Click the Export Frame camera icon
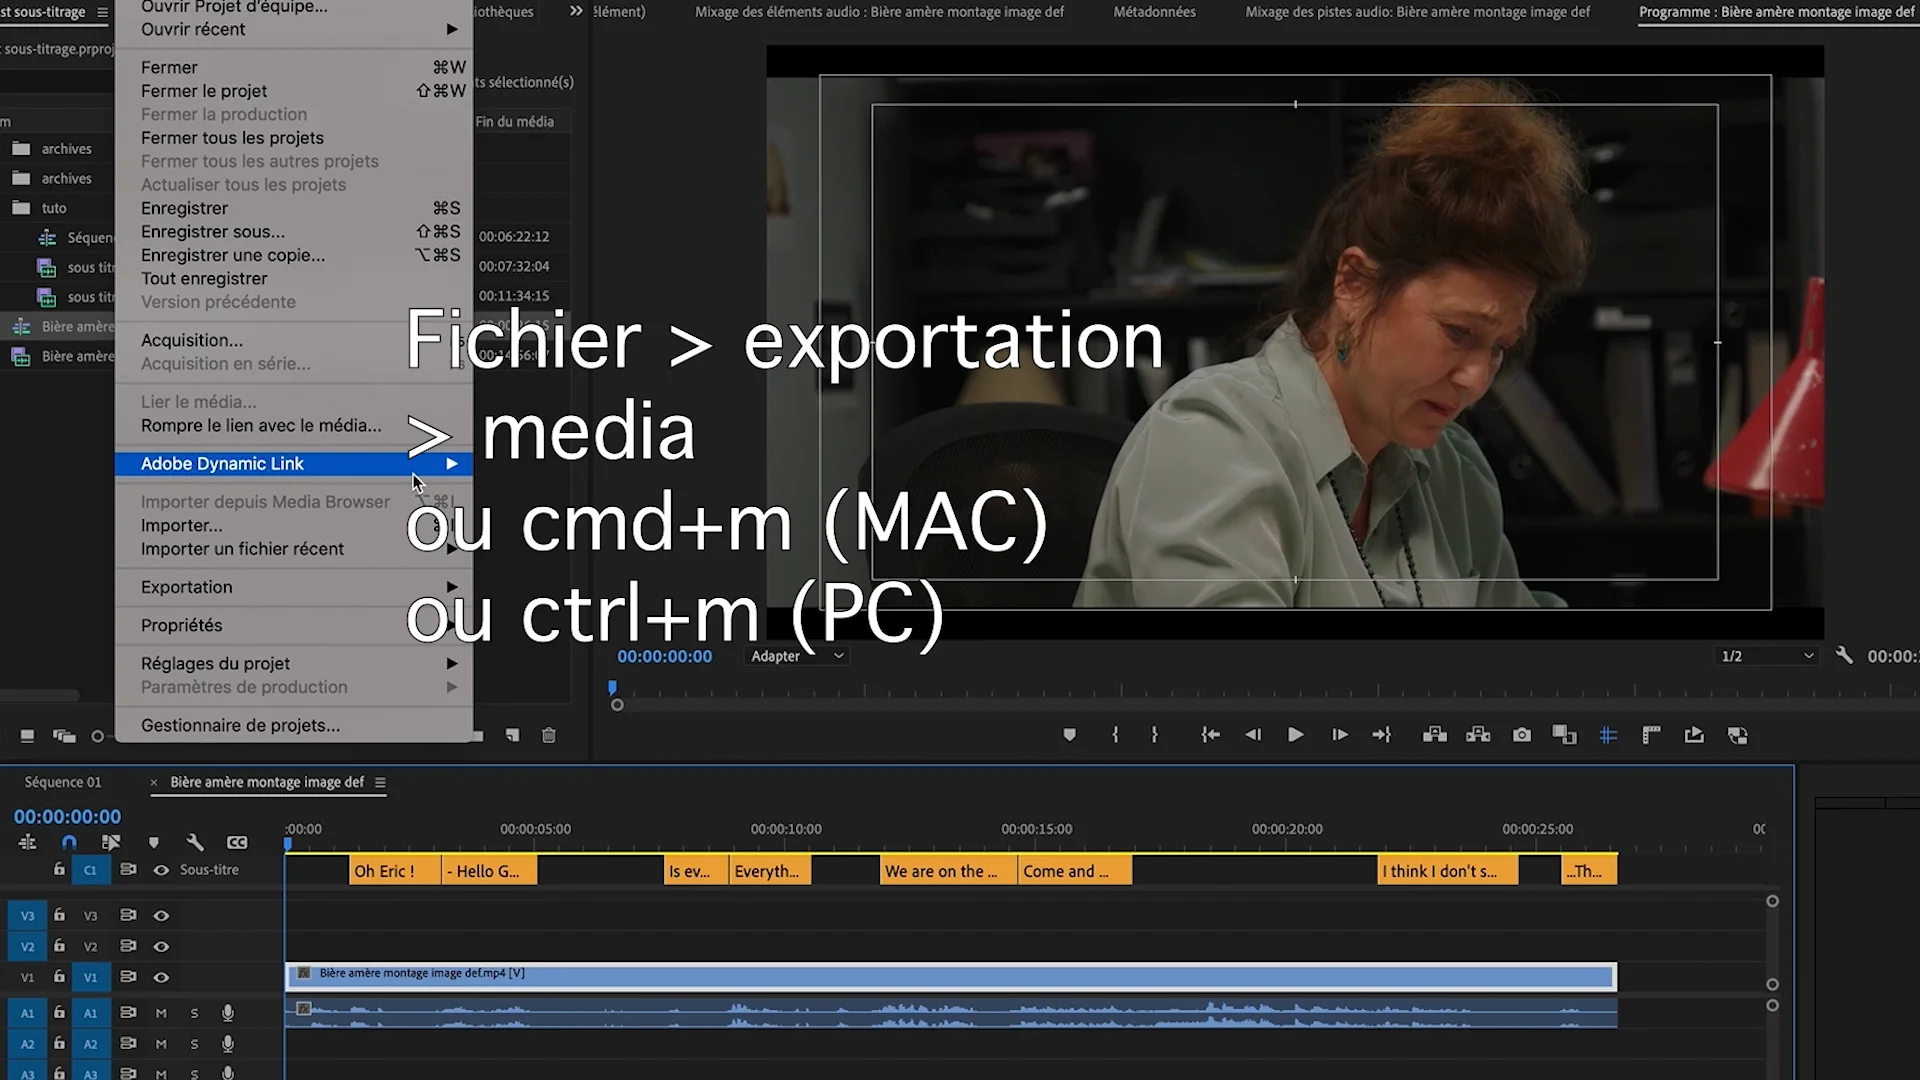This screenshot has width=1920, height=1080. pos(1521,735)
